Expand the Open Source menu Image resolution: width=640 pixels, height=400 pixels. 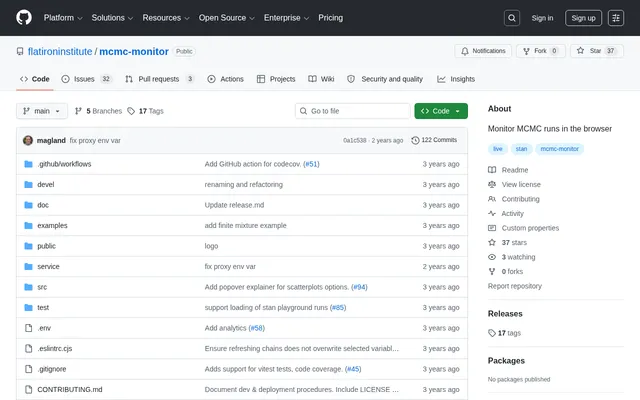pos(227,18)
